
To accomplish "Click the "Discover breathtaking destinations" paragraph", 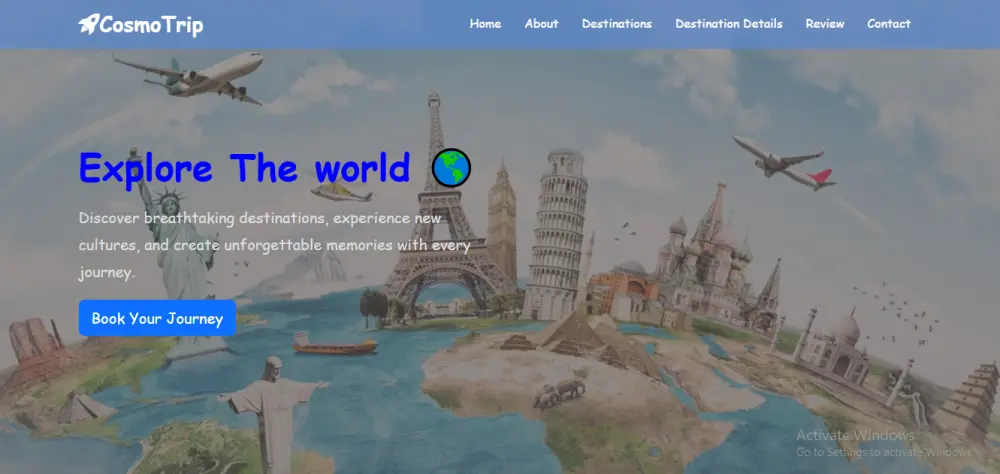I will [x=275, y=246].
